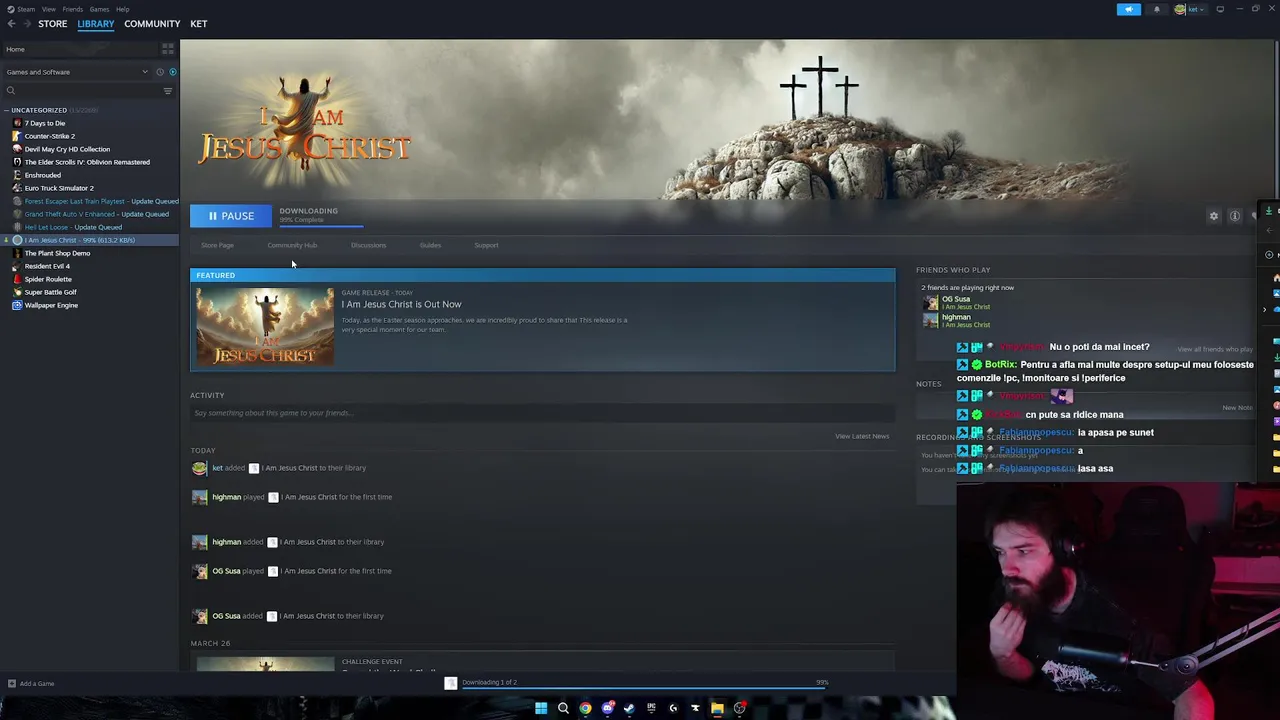Open the STORE section

[x=52, y=24]
